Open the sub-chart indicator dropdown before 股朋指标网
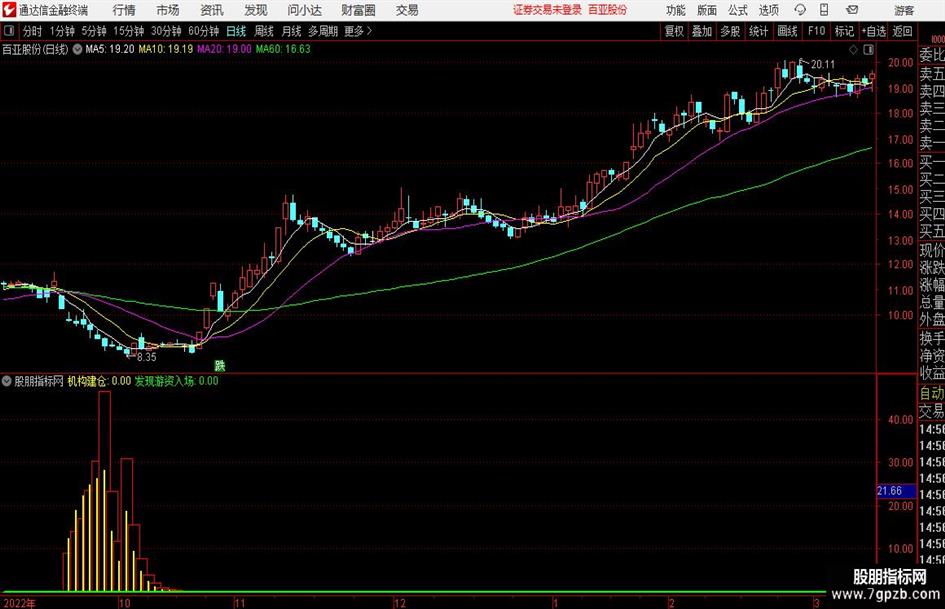 pyautogui.click(x=7, y=381)
